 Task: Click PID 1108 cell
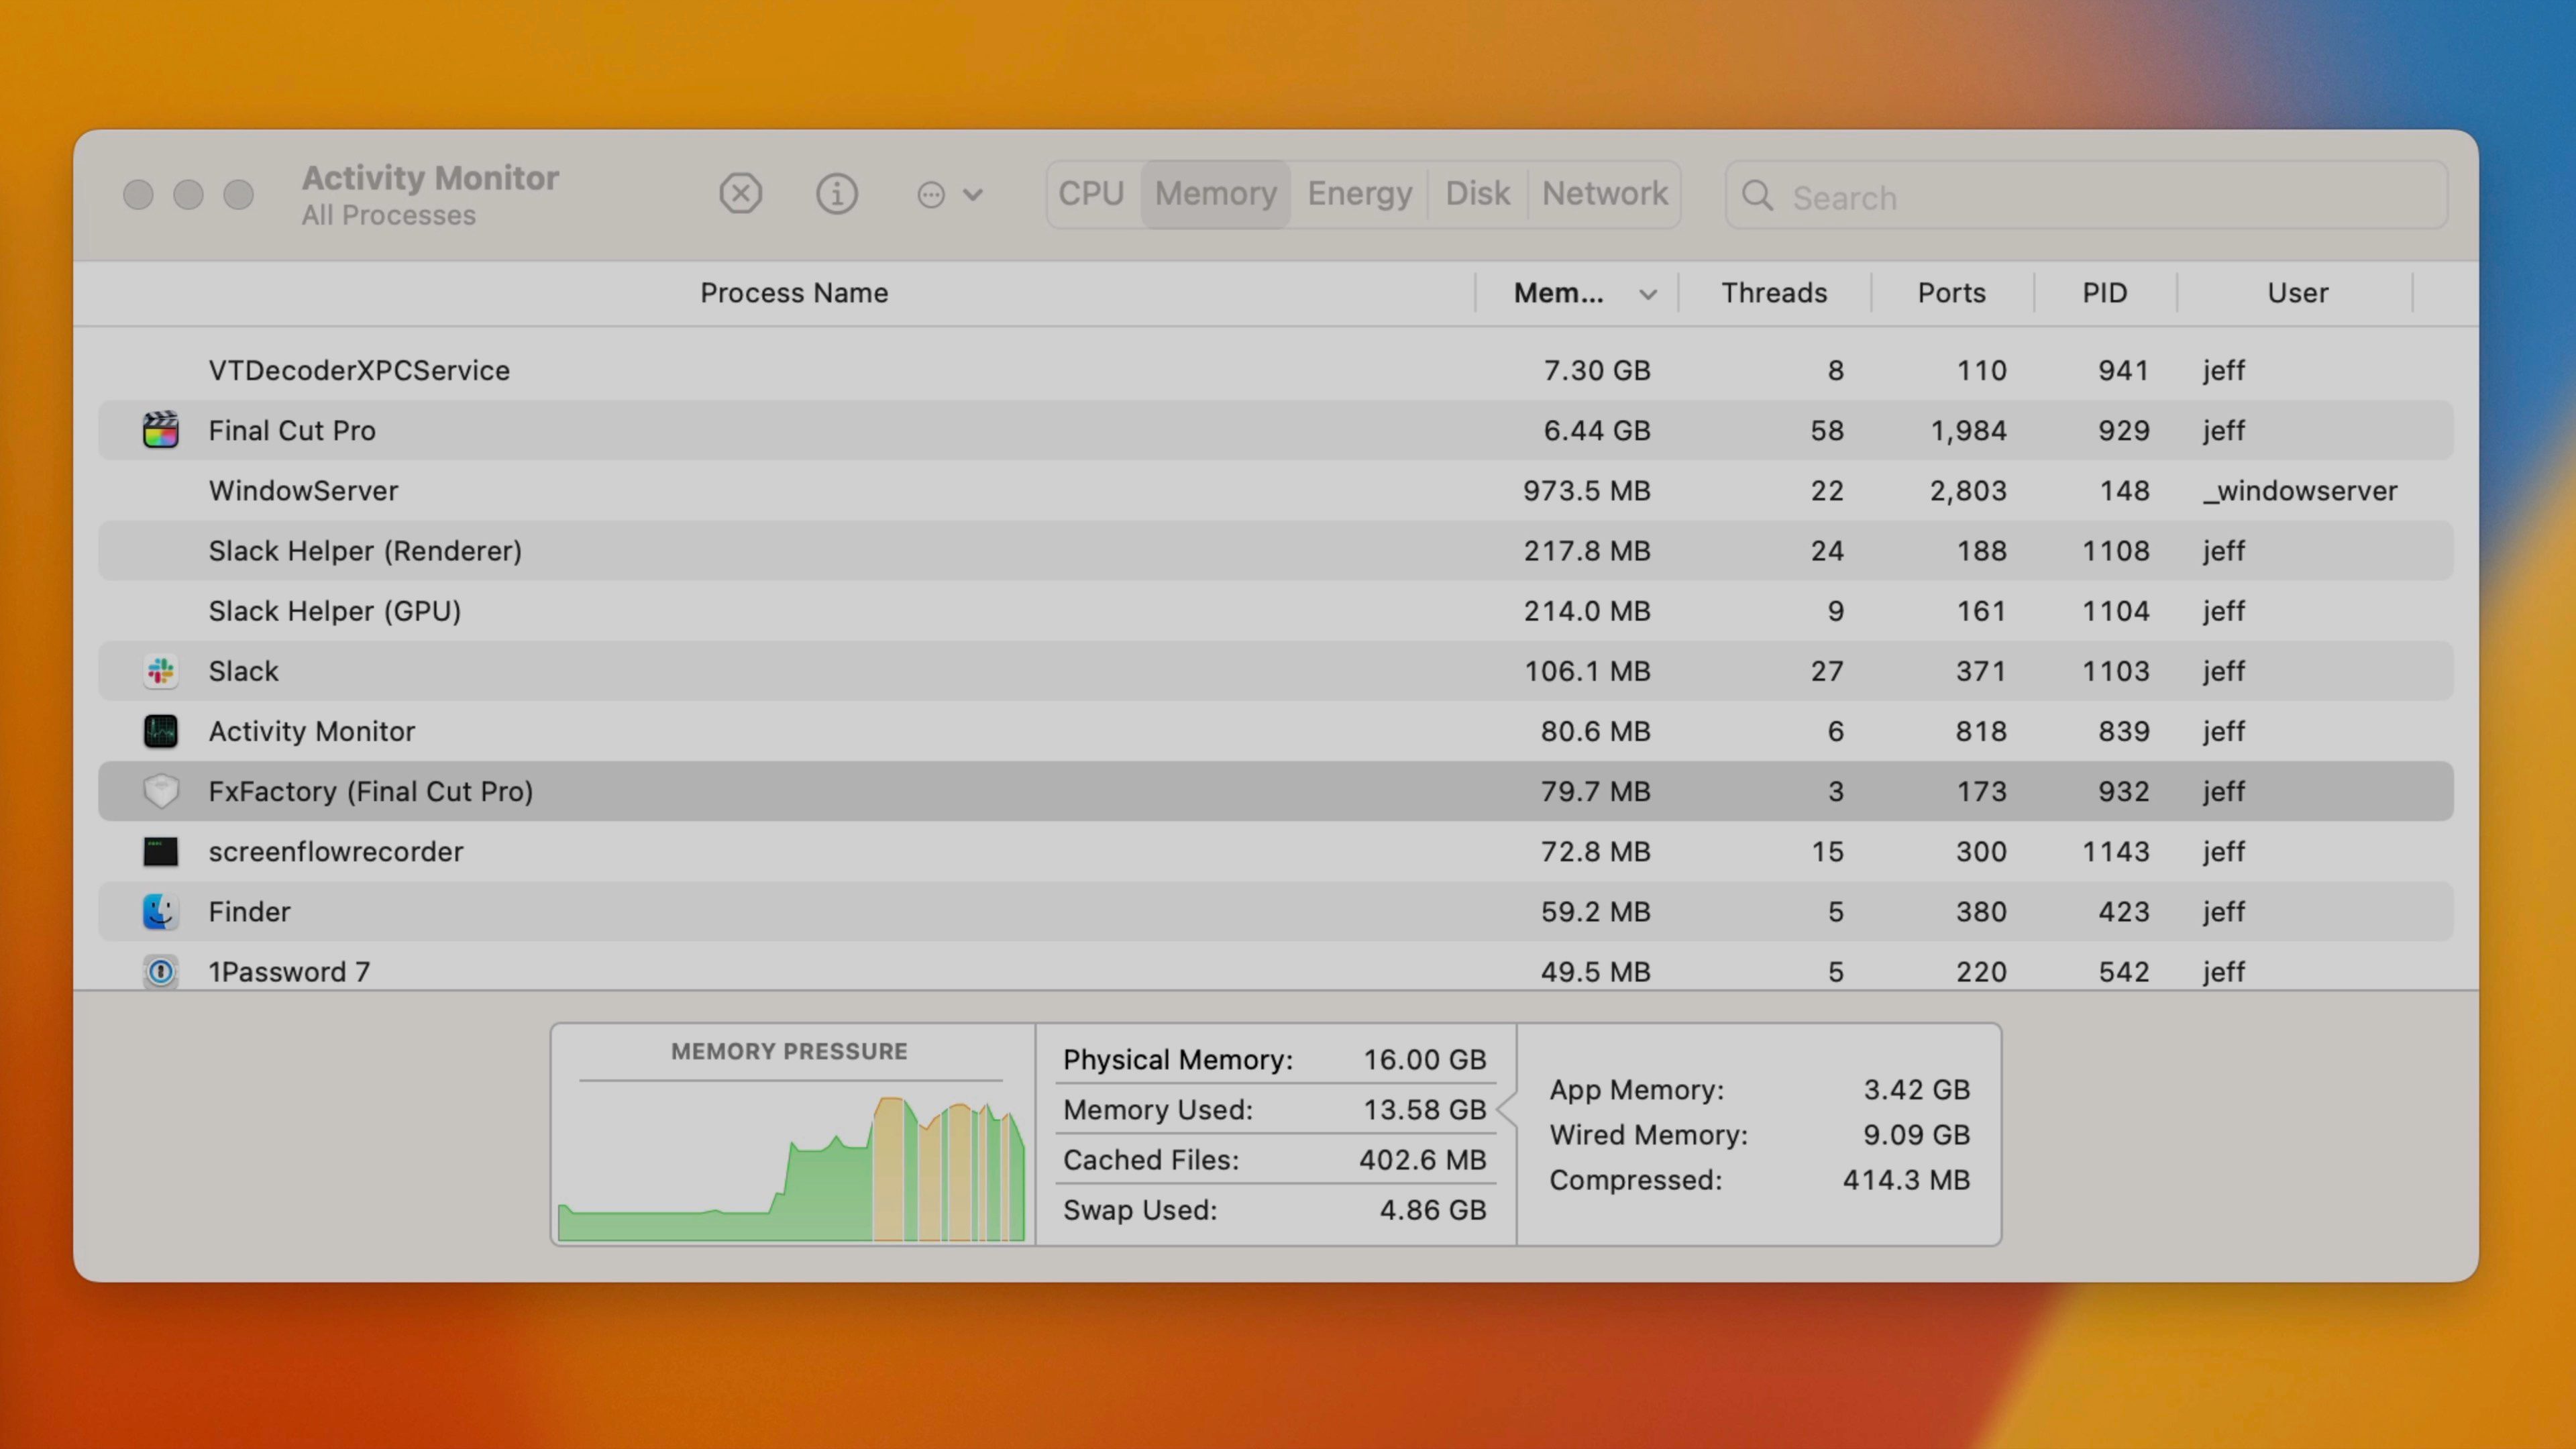(x=2115, y=551)
